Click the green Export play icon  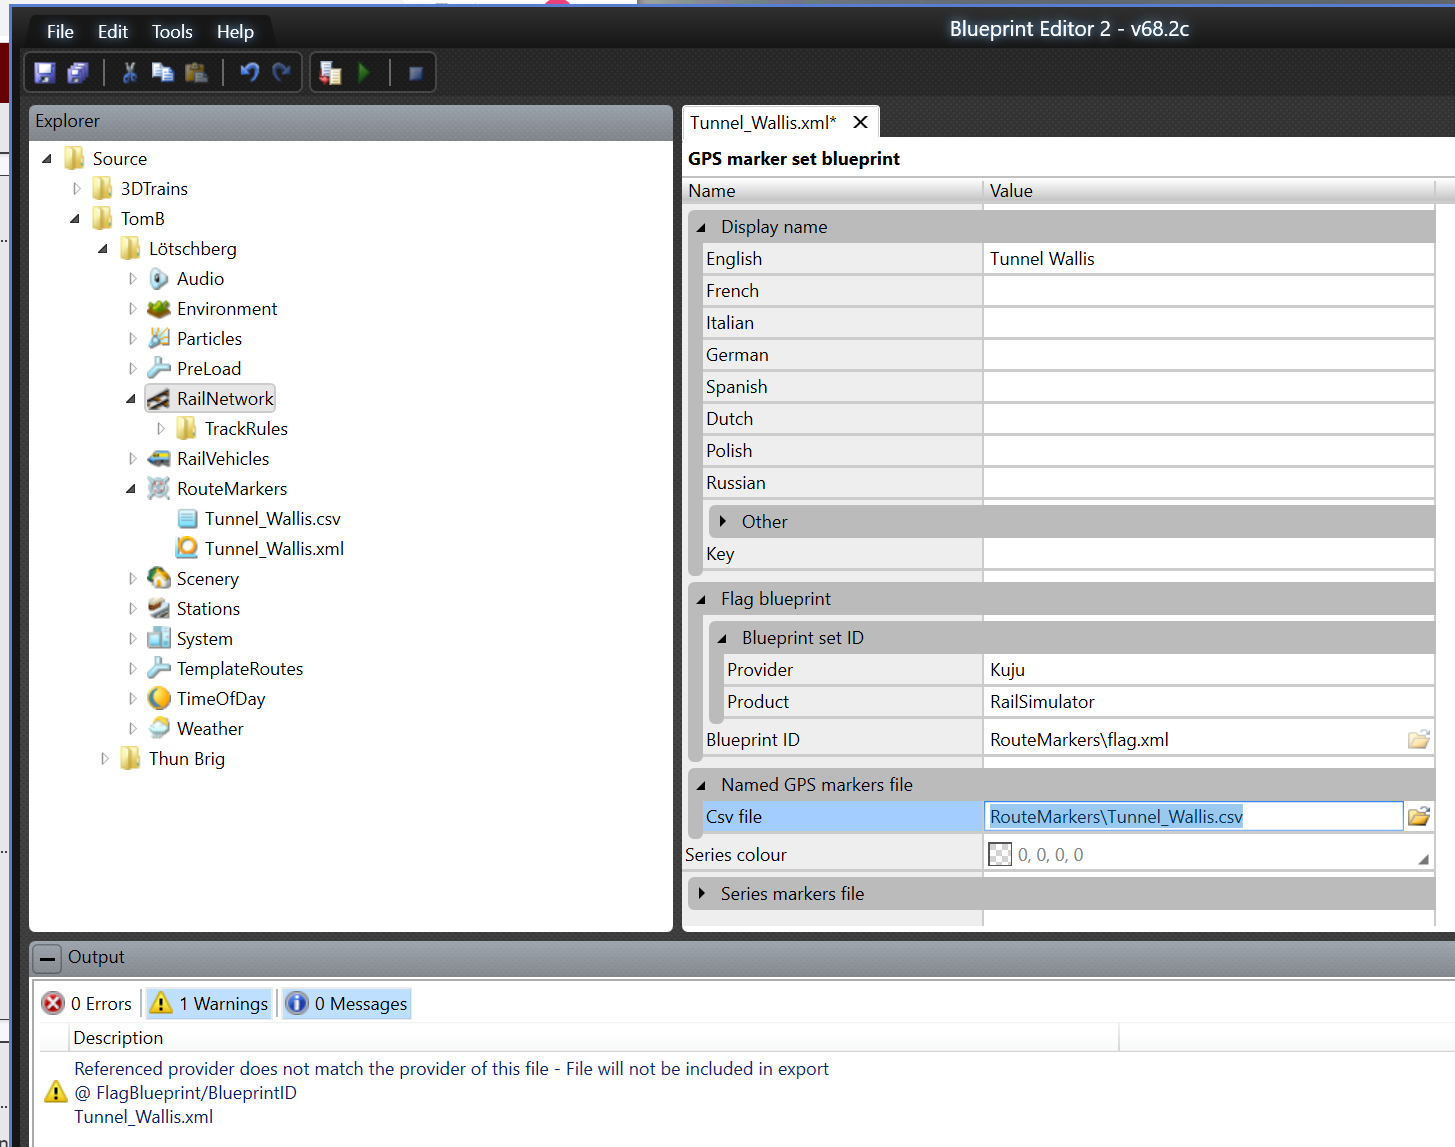coord(364,73)
